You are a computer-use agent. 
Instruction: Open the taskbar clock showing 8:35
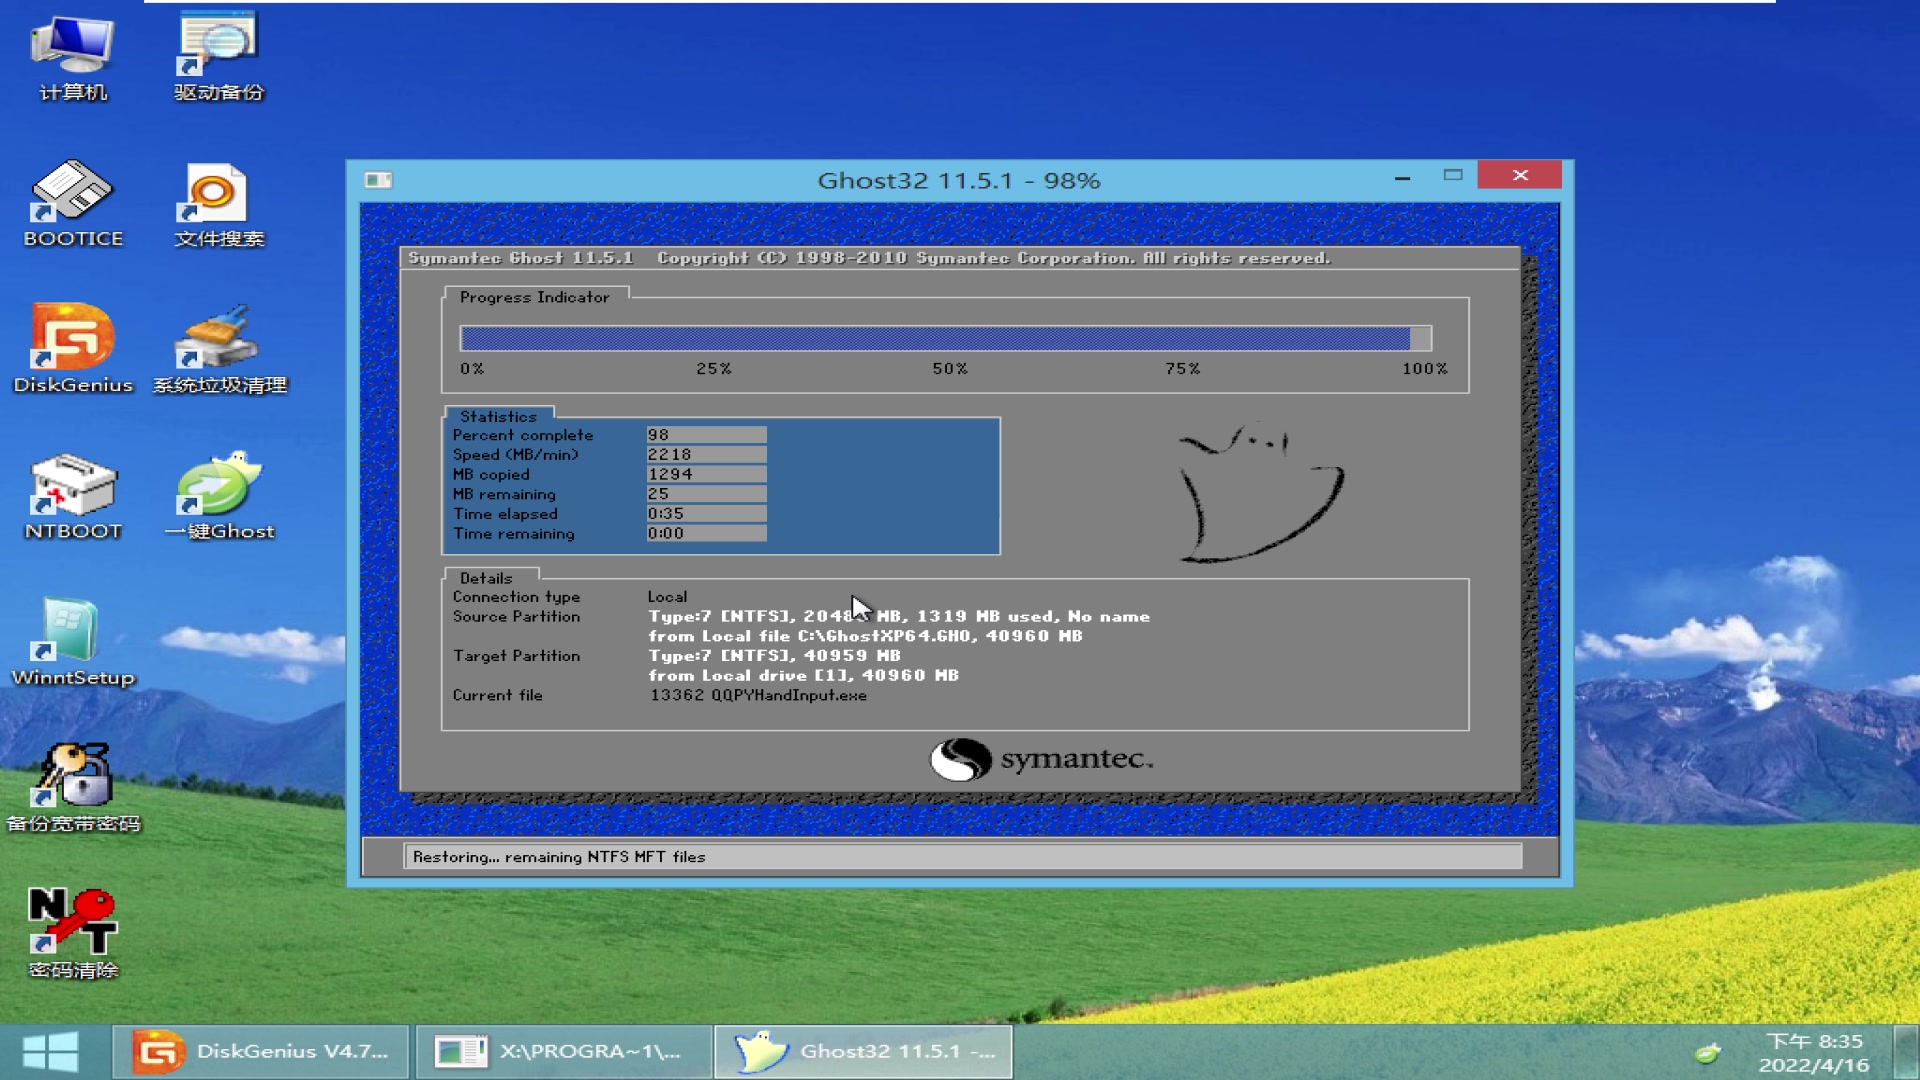pyautogui.click(x=1814, y=1053)
